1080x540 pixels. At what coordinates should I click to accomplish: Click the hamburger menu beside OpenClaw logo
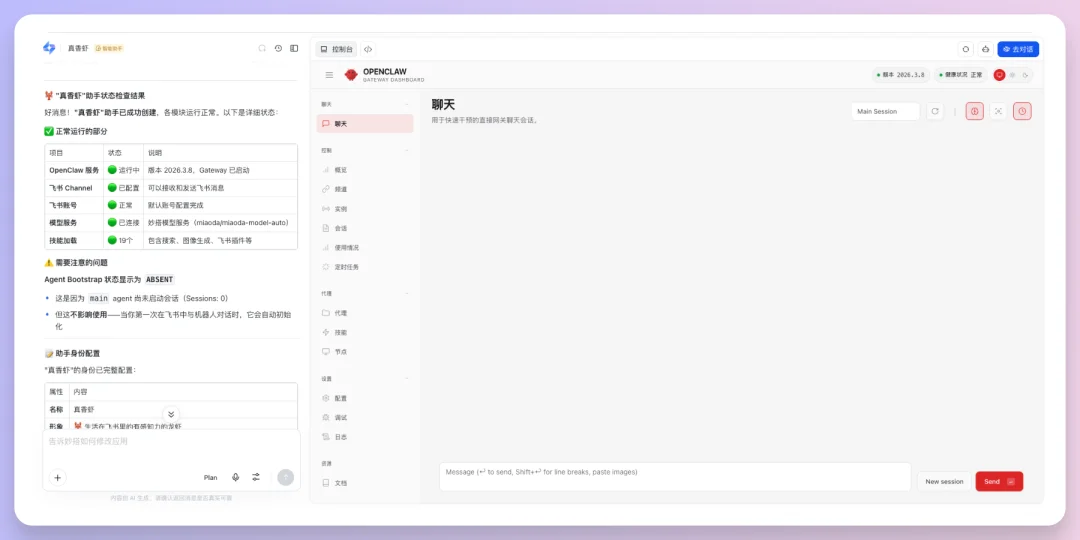(329, 75)
